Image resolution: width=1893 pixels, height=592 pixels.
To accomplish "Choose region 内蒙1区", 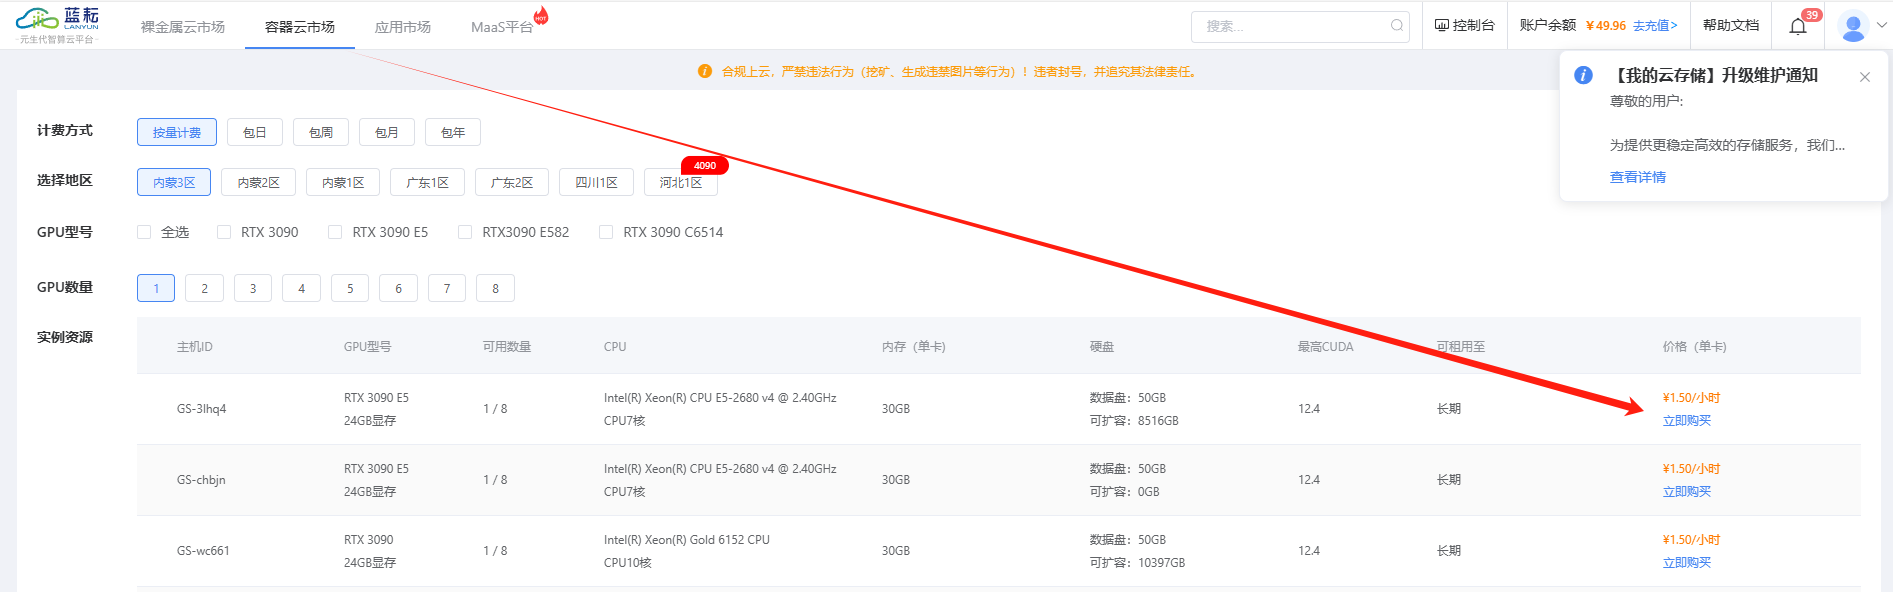I will (x=343, y=182).
